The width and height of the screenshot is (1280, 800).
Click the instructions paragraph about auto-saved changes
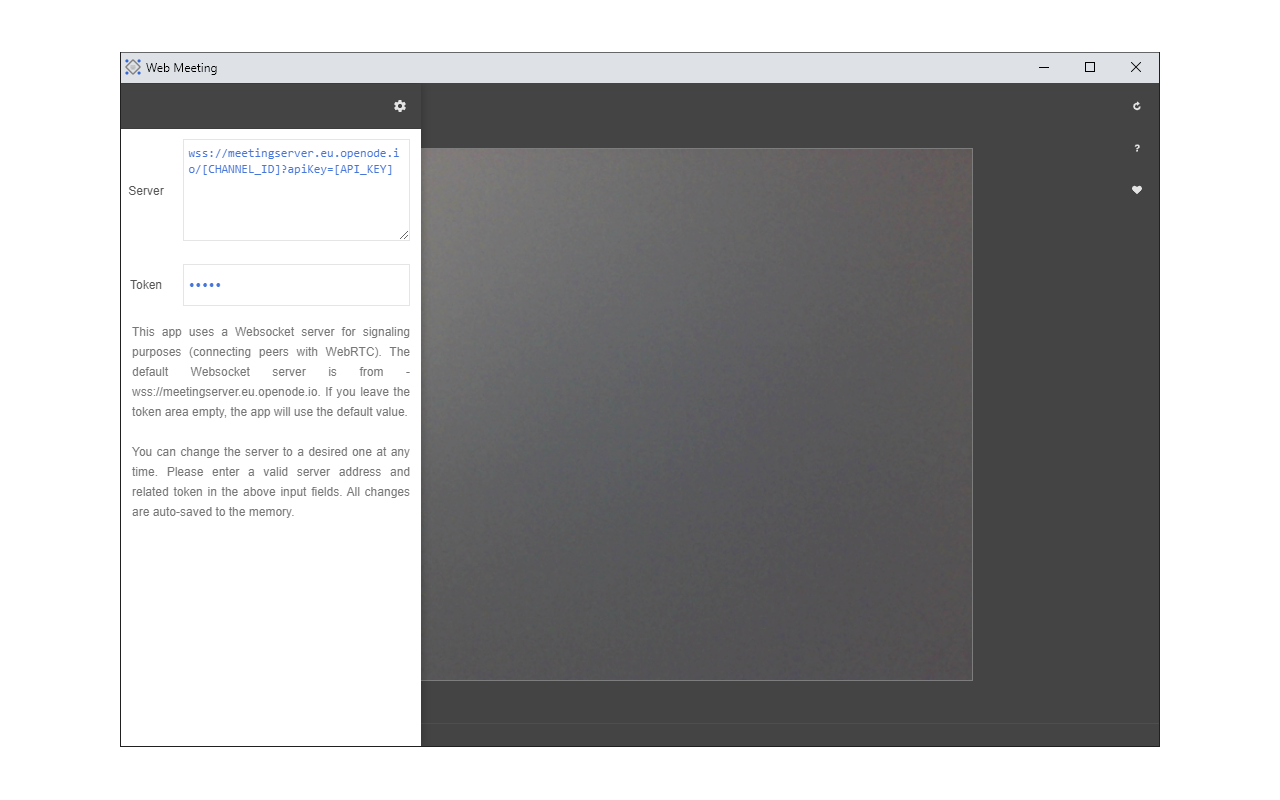tap(270, 481)
